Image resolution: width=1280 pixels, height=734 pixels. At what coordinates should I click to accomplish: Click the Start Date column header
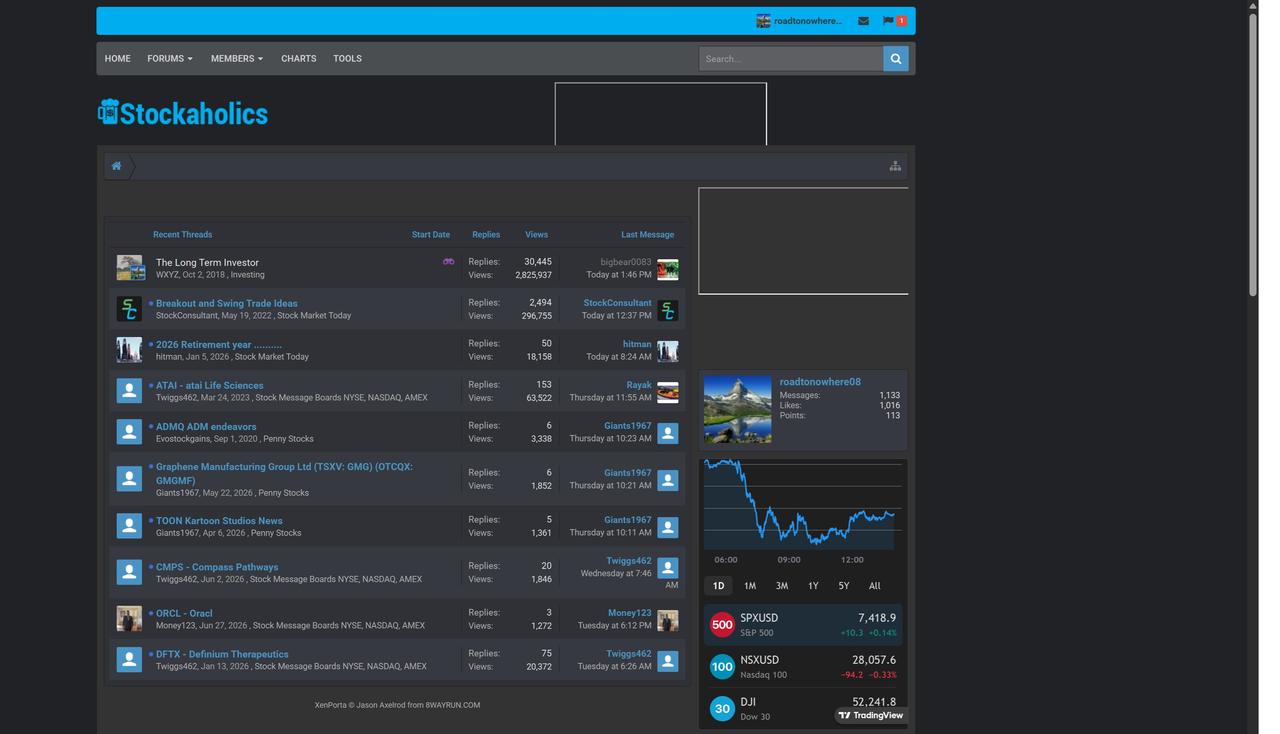click(431, 235)
